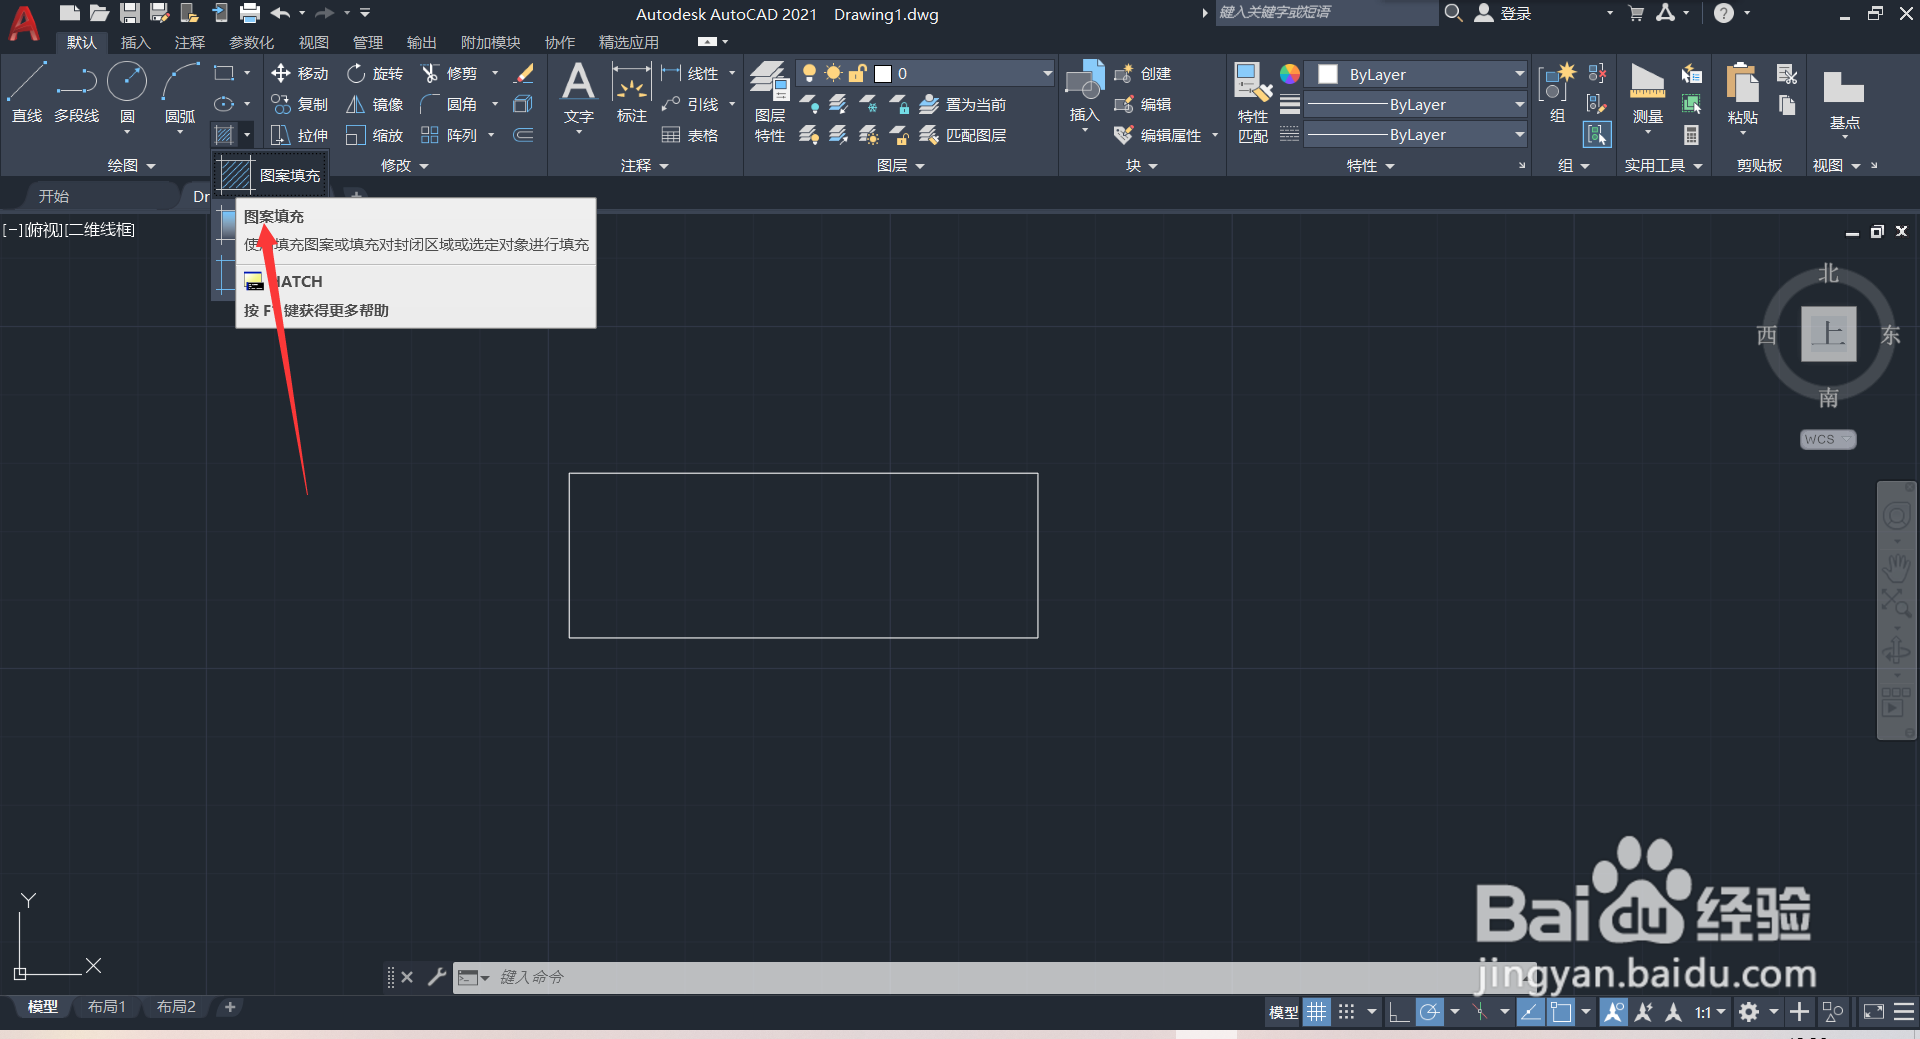This screenshot has height=1039, width=1920.
Task: Expand the Layers (图层) panel
Action: click(900, 165)
